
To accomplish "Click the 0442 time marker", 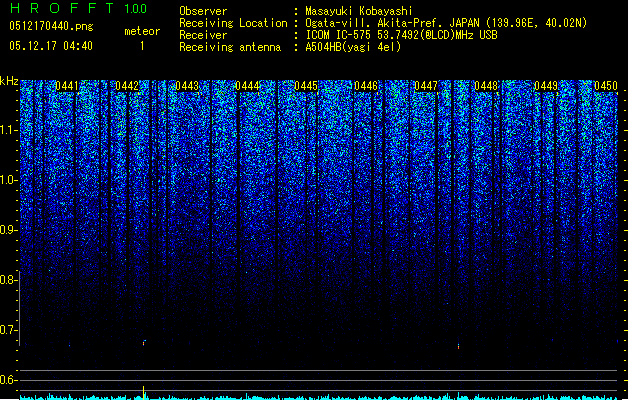I will coord(127,86).
